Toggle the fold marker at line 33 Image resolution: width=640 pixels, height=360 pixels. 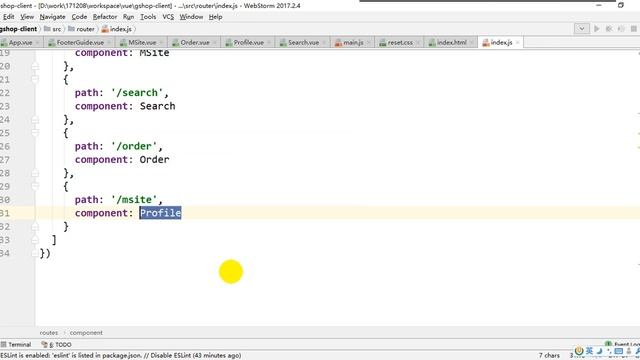35,240
